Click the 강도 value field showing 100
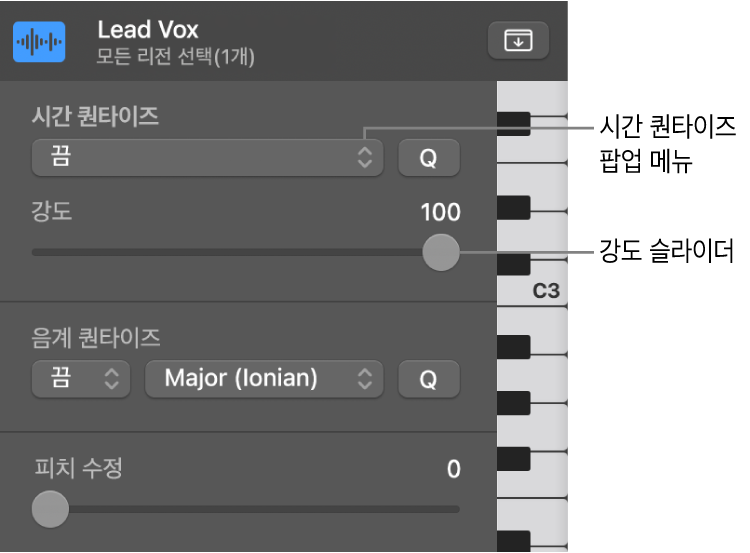750x553 pixels. click(440, 212)
